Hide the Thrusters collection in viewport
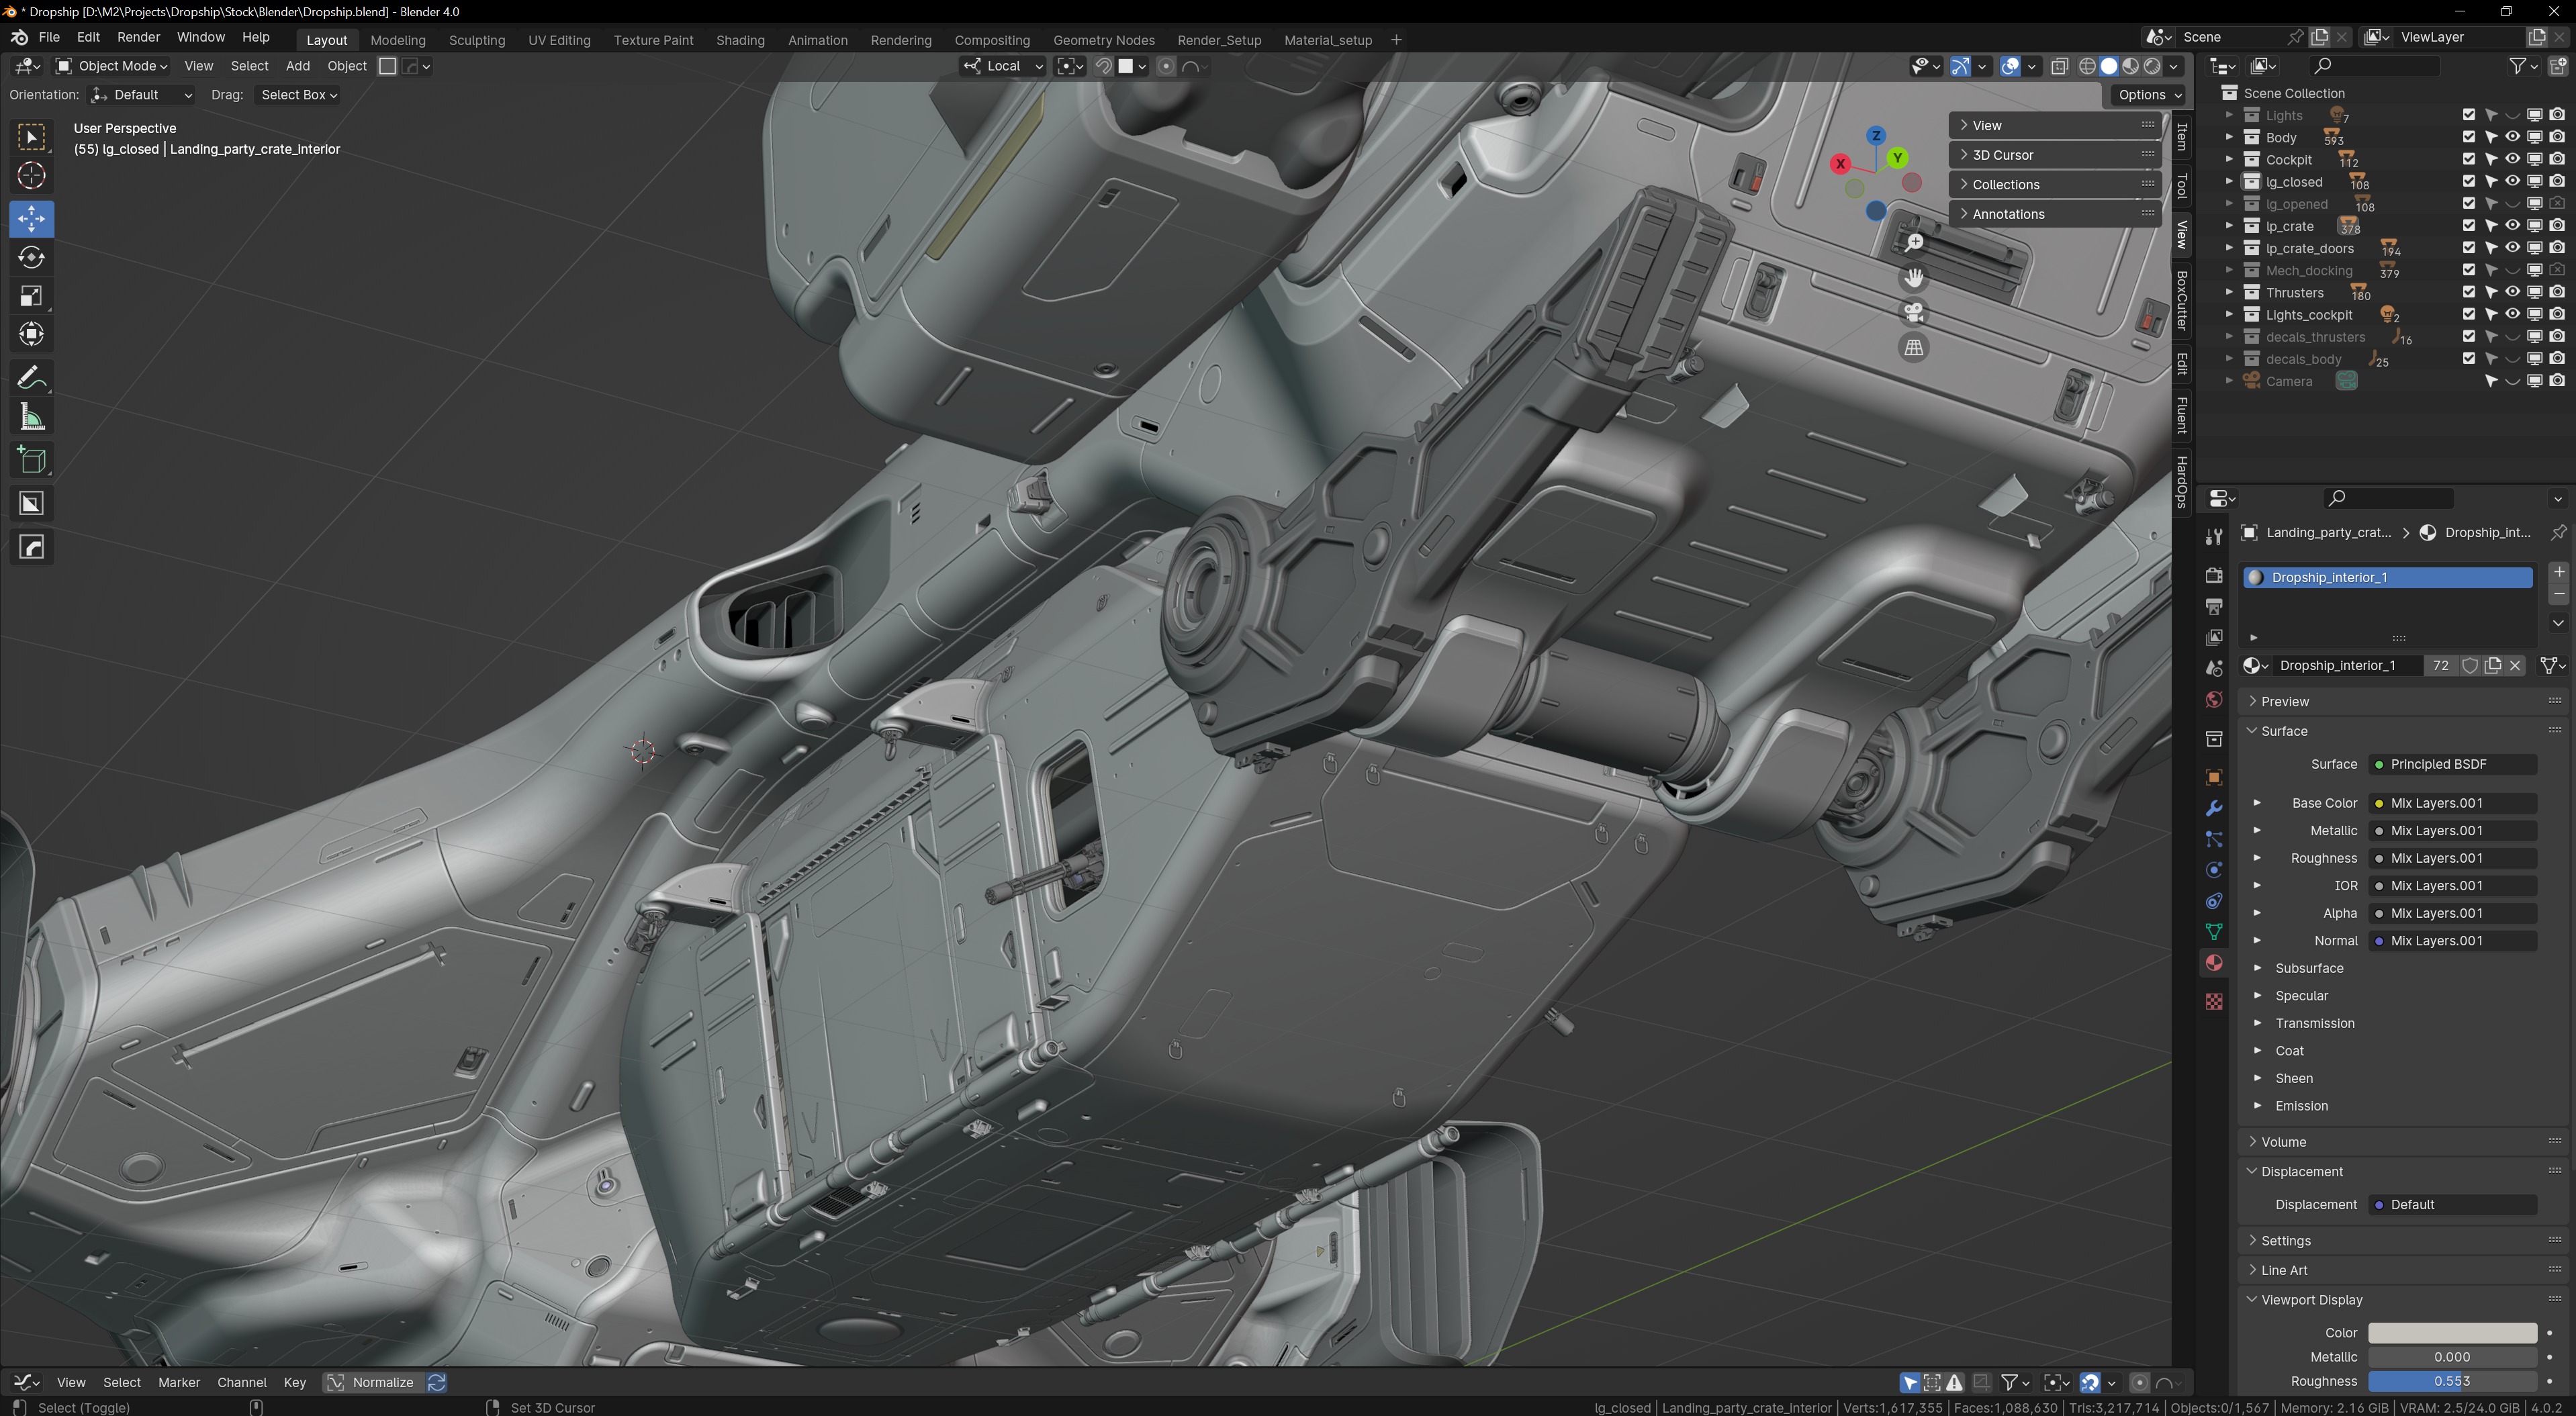Image resolution: width=2576 pixels, height=1416 pixels. pos(2512,292)
